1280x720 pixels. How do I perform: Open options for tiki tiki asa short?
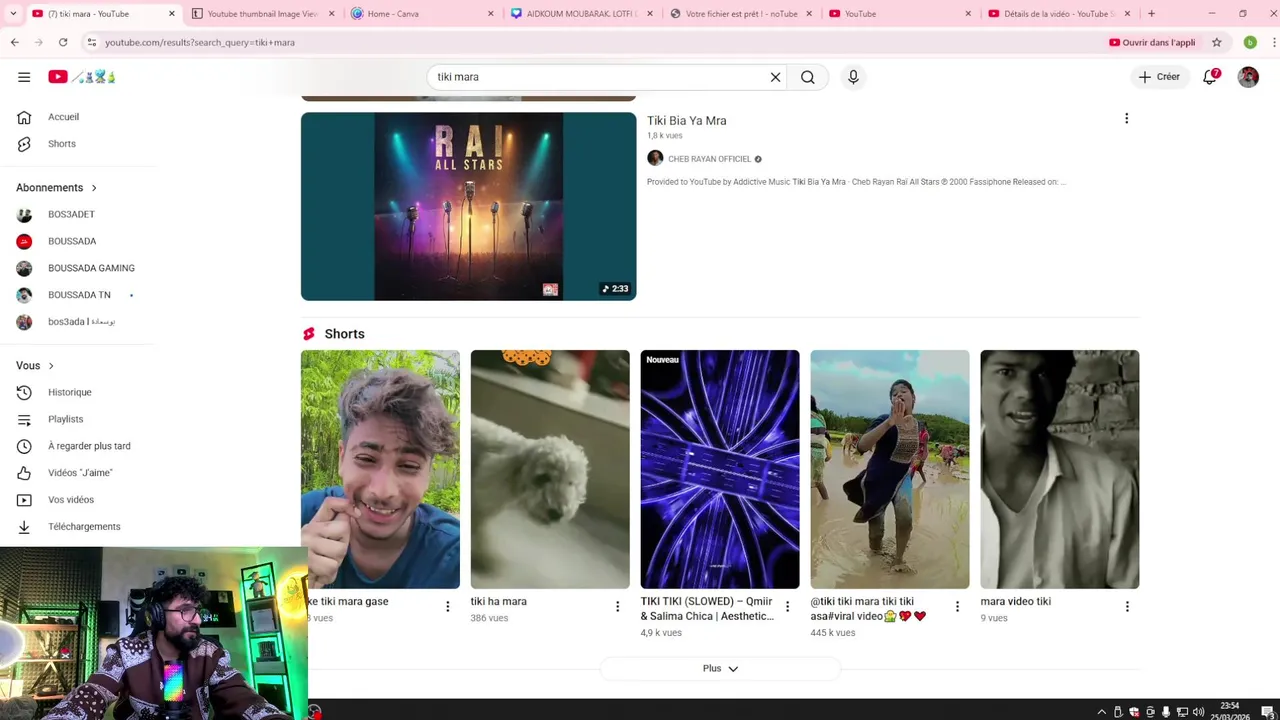click(x=957, y=606)
